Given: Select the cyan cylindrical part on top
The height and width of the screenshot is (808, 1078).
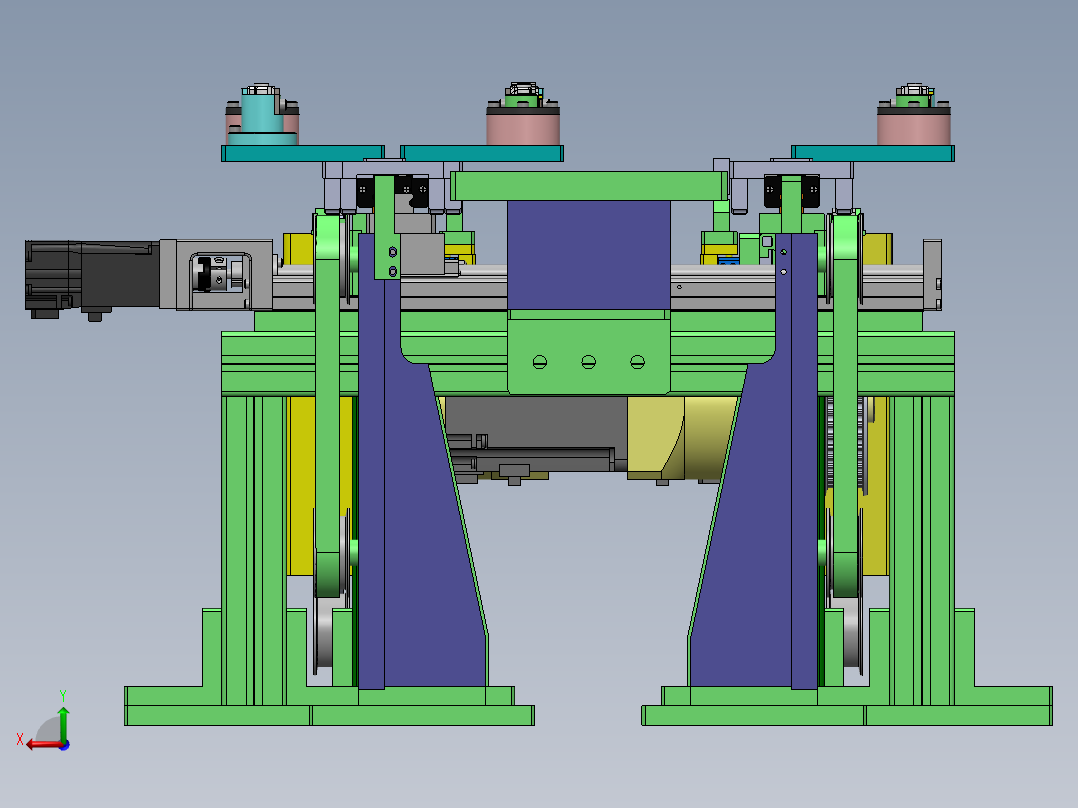Looking at the screenshot, I should point(261,117).
